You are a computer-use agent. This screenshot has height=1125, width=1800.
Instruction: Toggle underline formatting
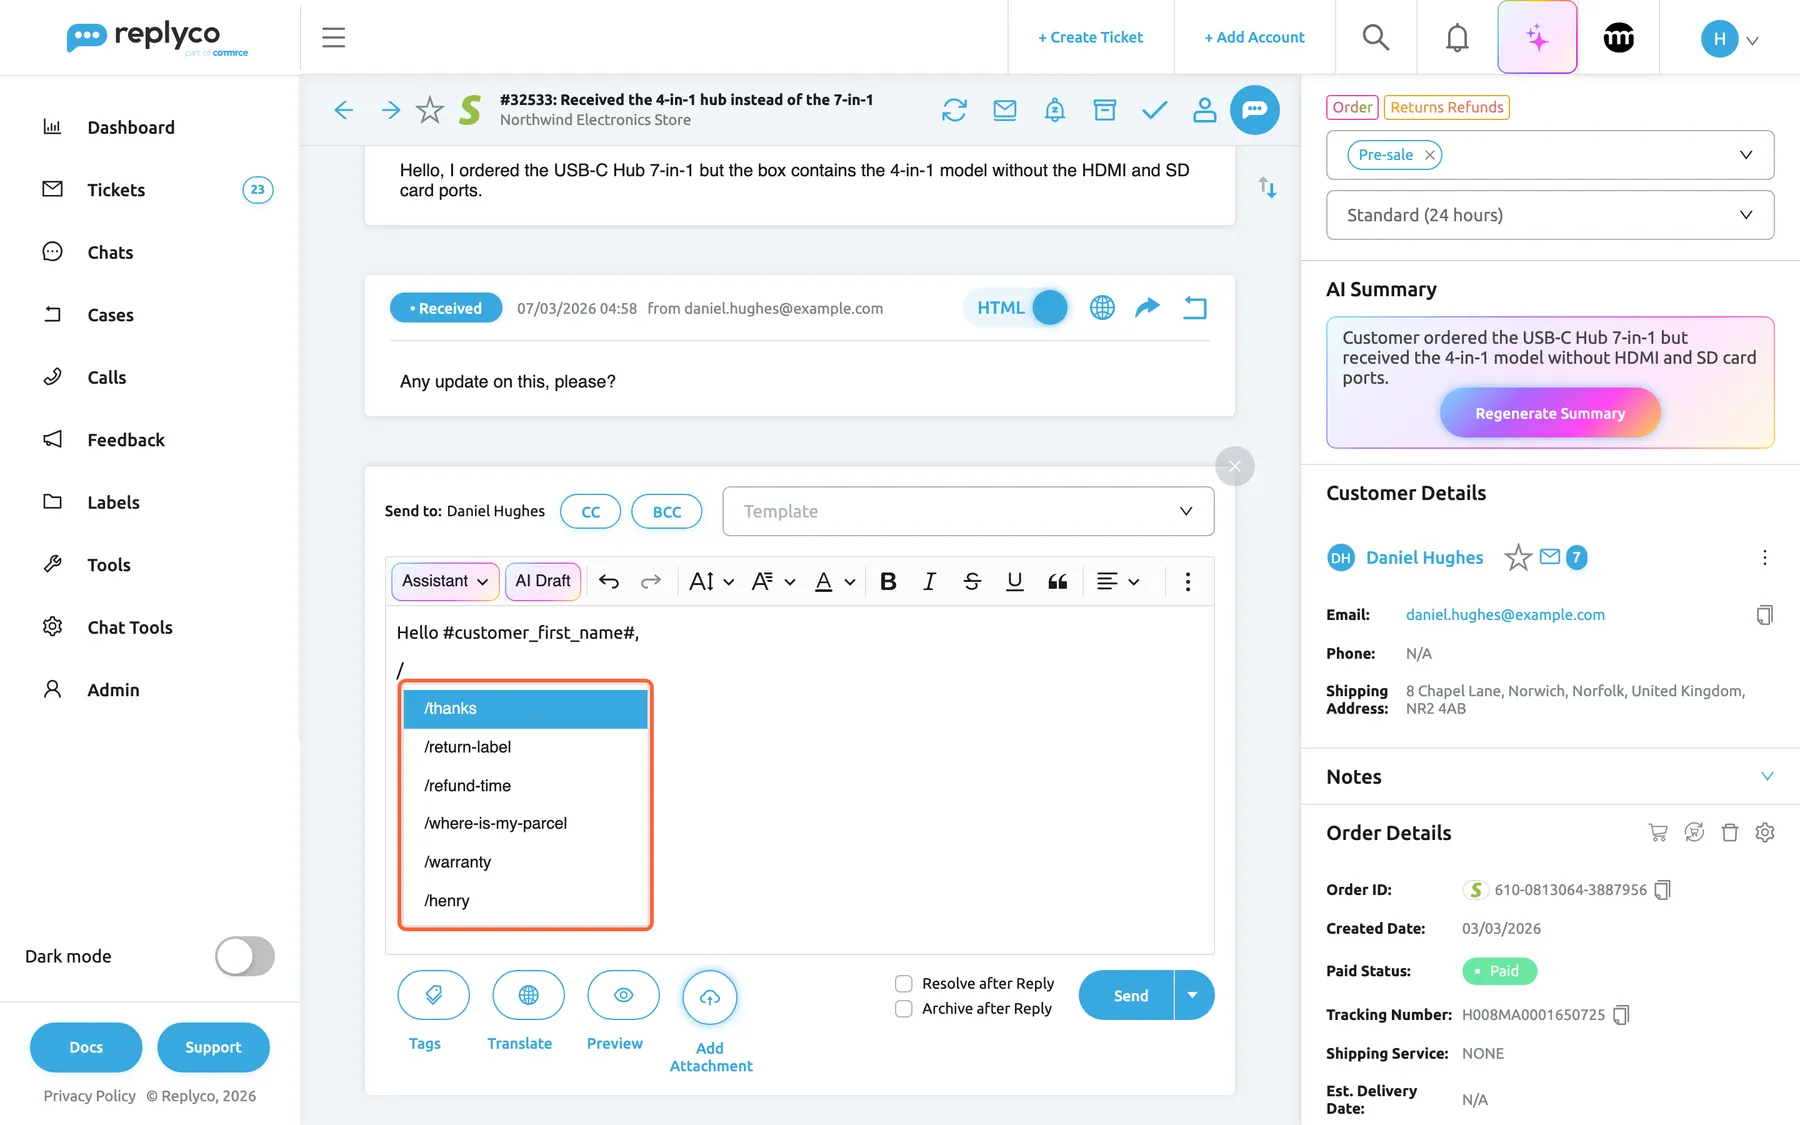pyautogui.click(x=1014, y=582)
